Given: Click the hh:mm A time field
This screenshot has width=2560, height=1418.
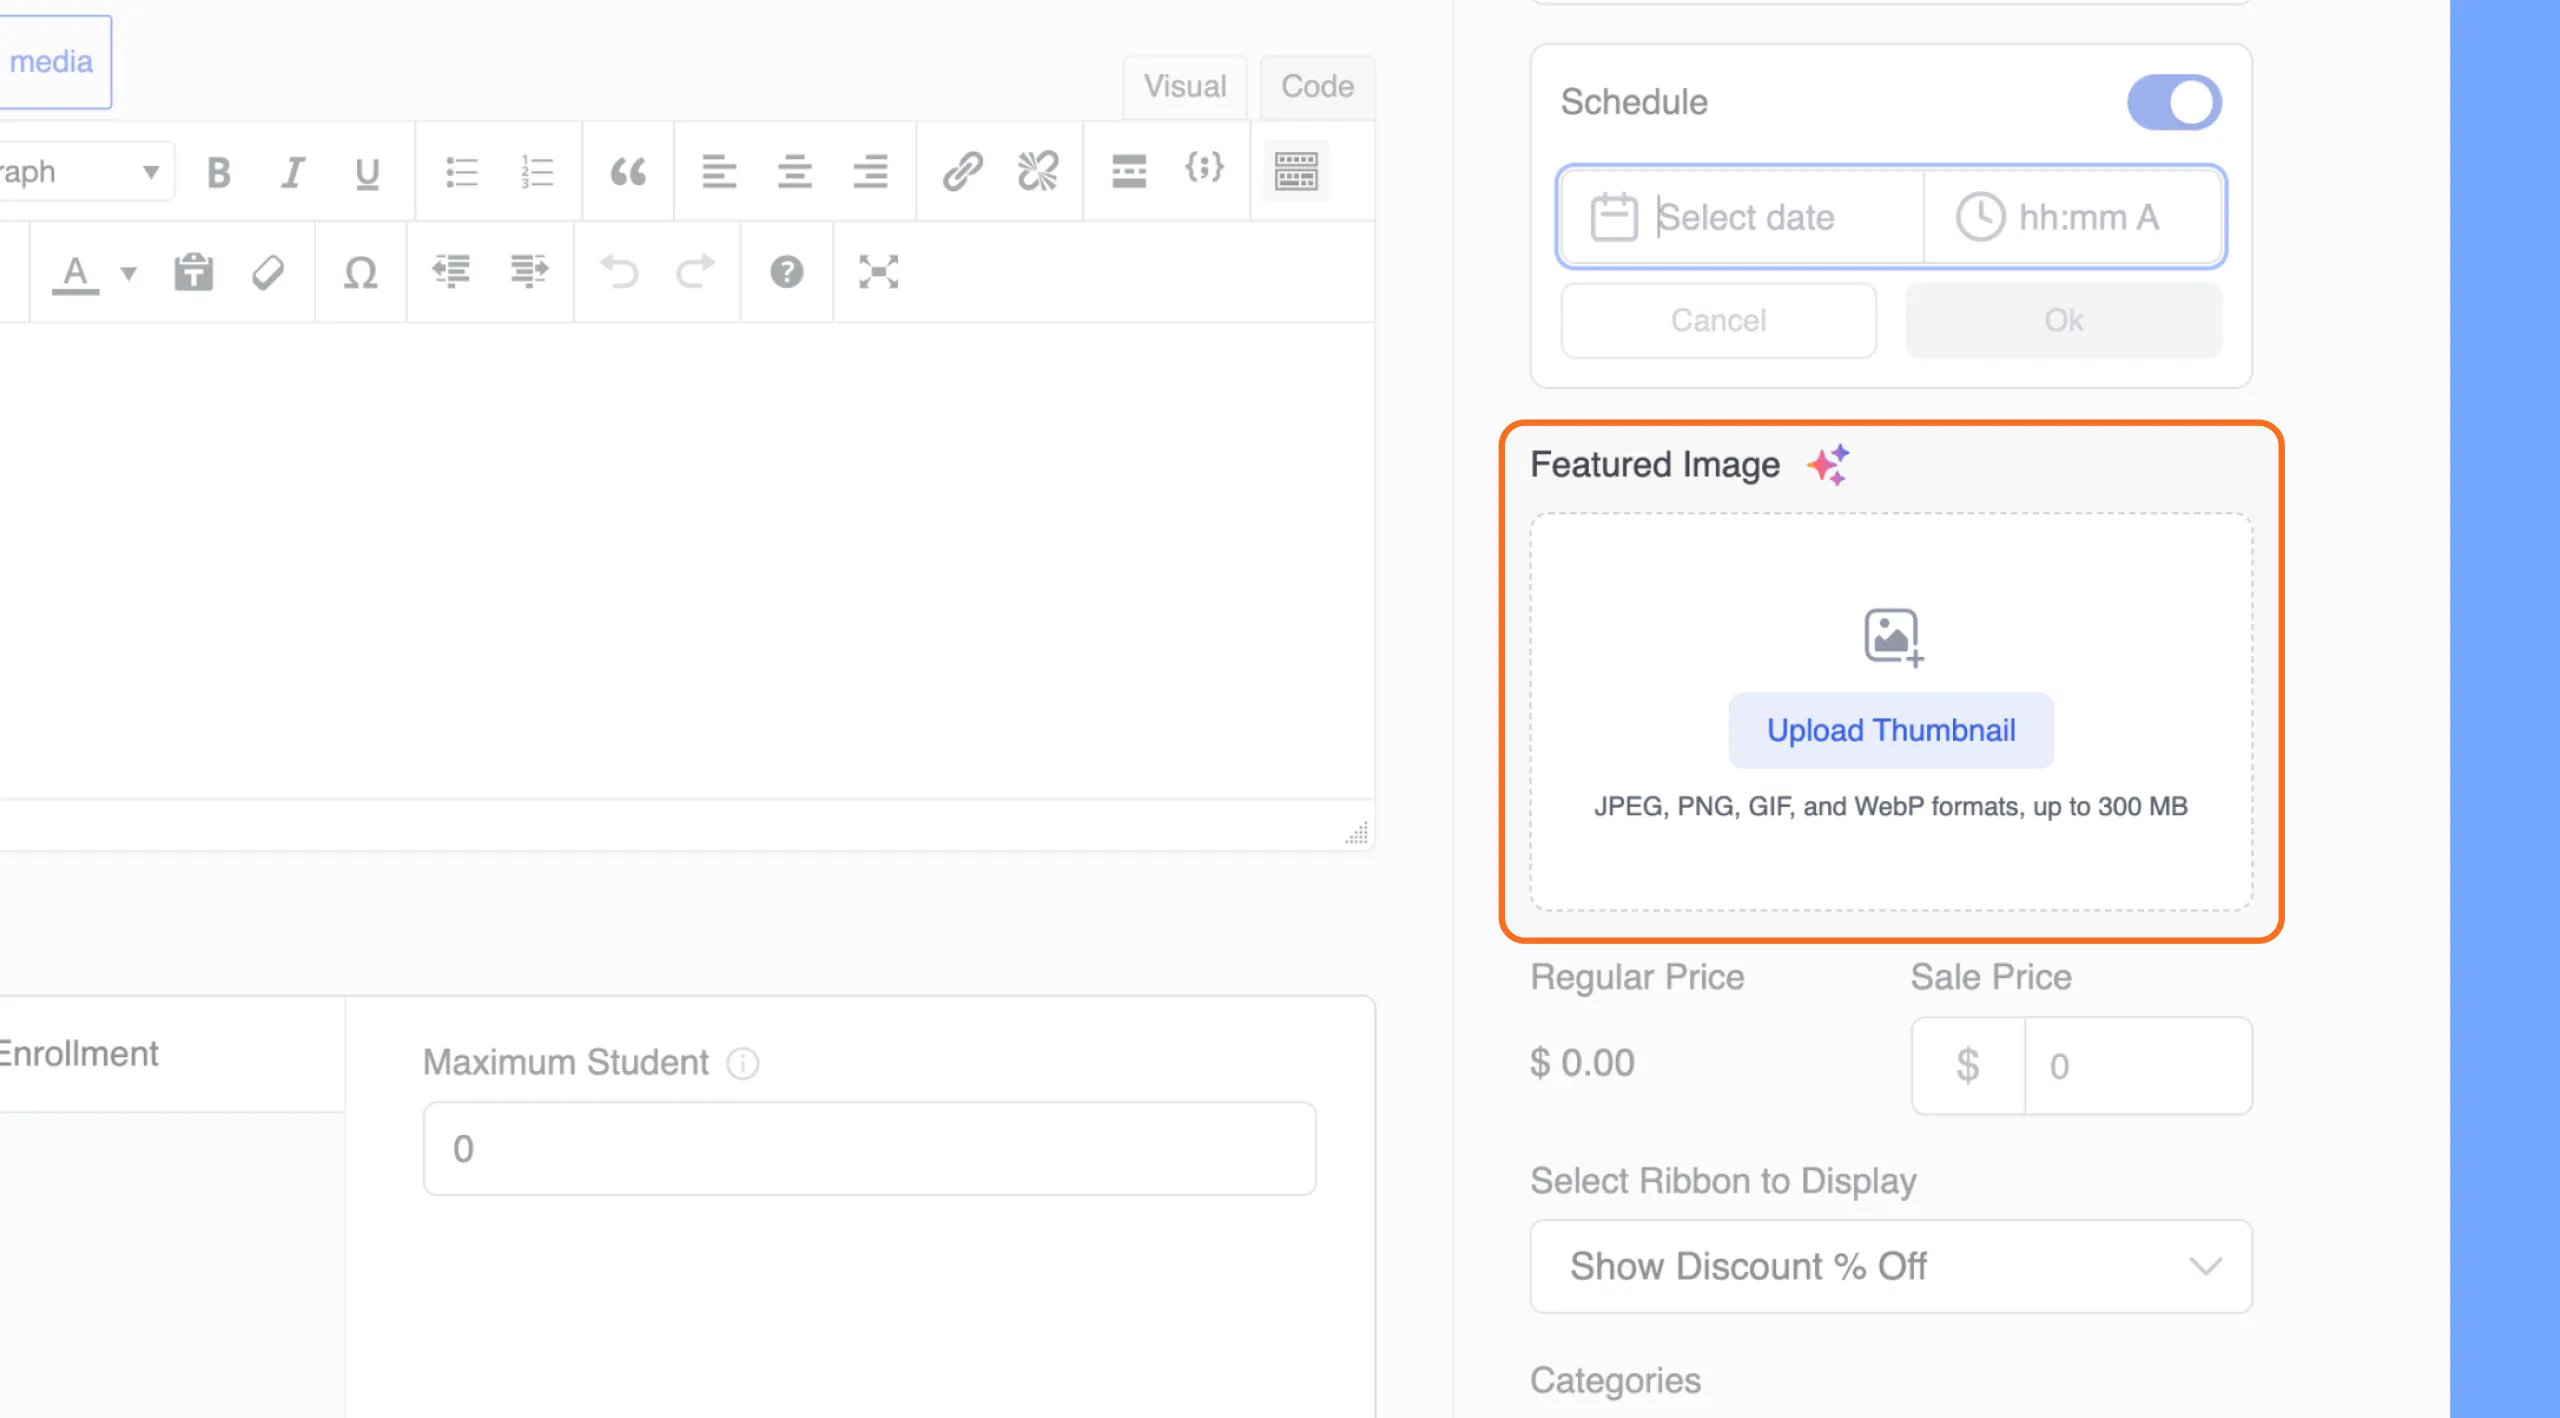Looking at the screenshot, I should point(2072,217).
